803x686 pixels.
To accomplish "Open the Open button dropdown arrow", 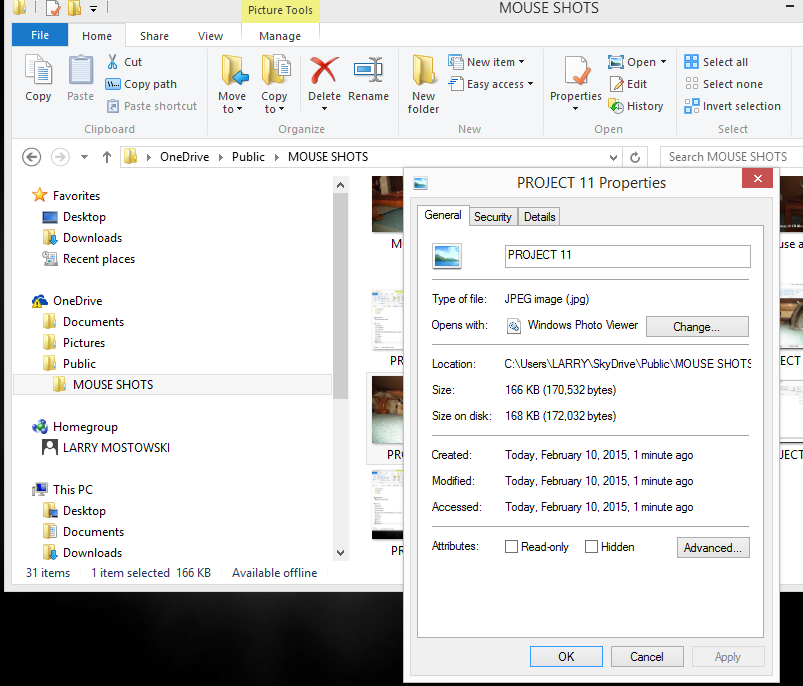I will [x=663, y=62].
